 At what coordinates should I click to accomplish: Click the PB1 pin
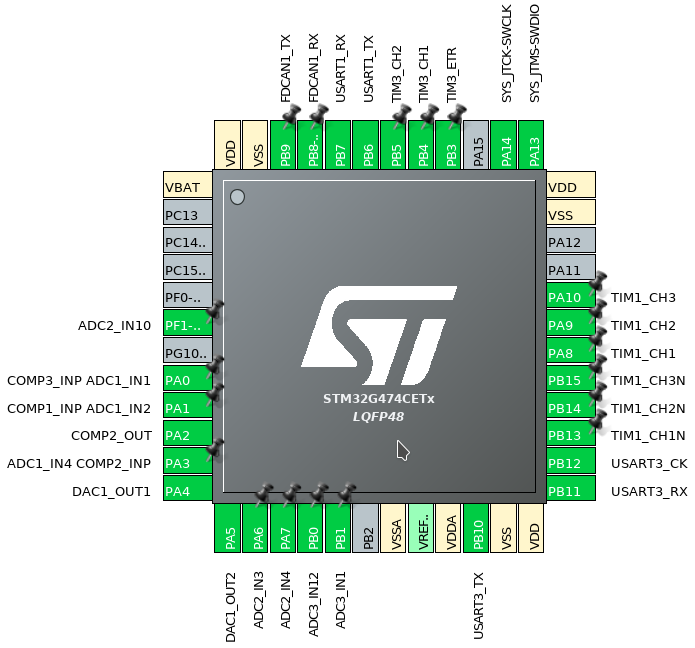(338, 528)
